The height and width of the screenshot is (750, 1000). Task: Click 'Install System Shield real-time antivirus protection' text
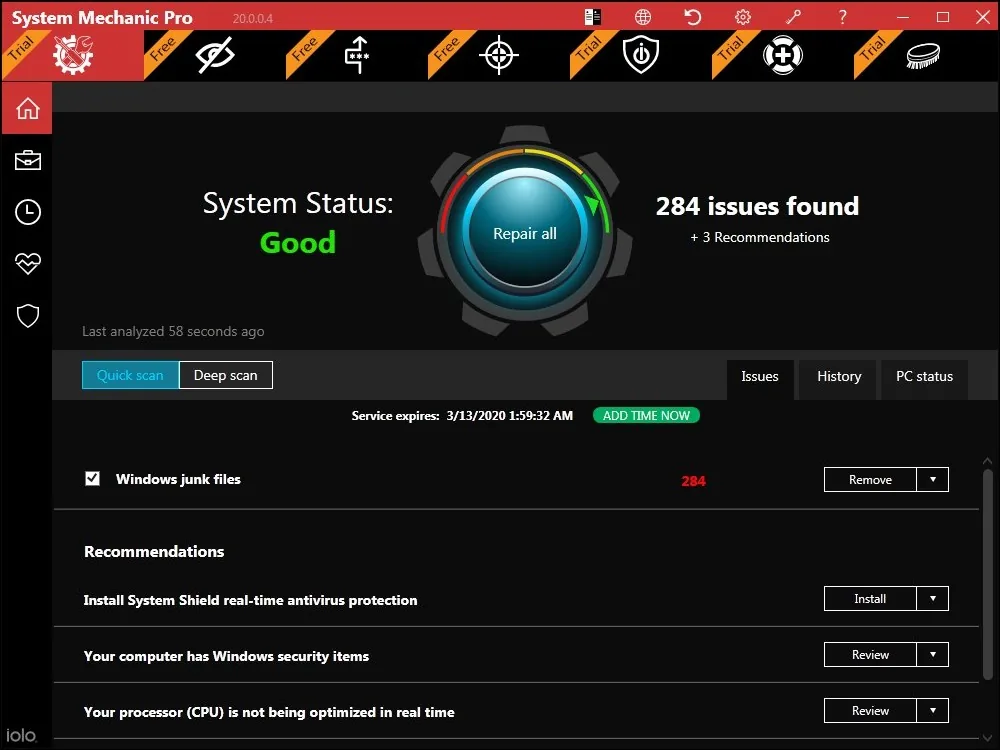click(250, 600)
